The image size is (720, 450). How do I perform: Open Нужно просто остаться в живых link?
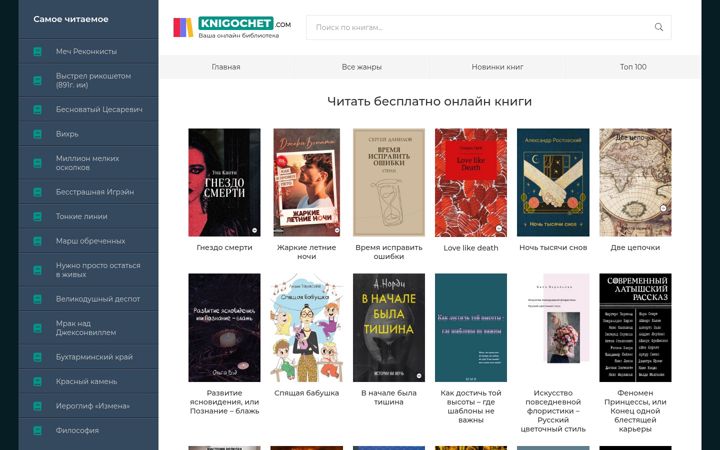[x=98, y=270]
